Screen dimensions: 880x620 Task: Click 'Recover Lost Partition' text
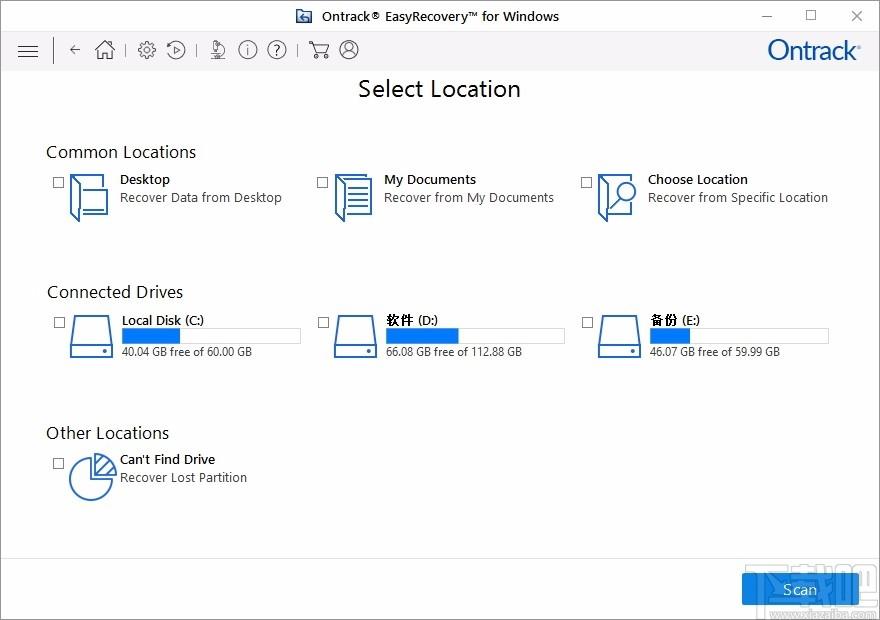tap(184, 477)
